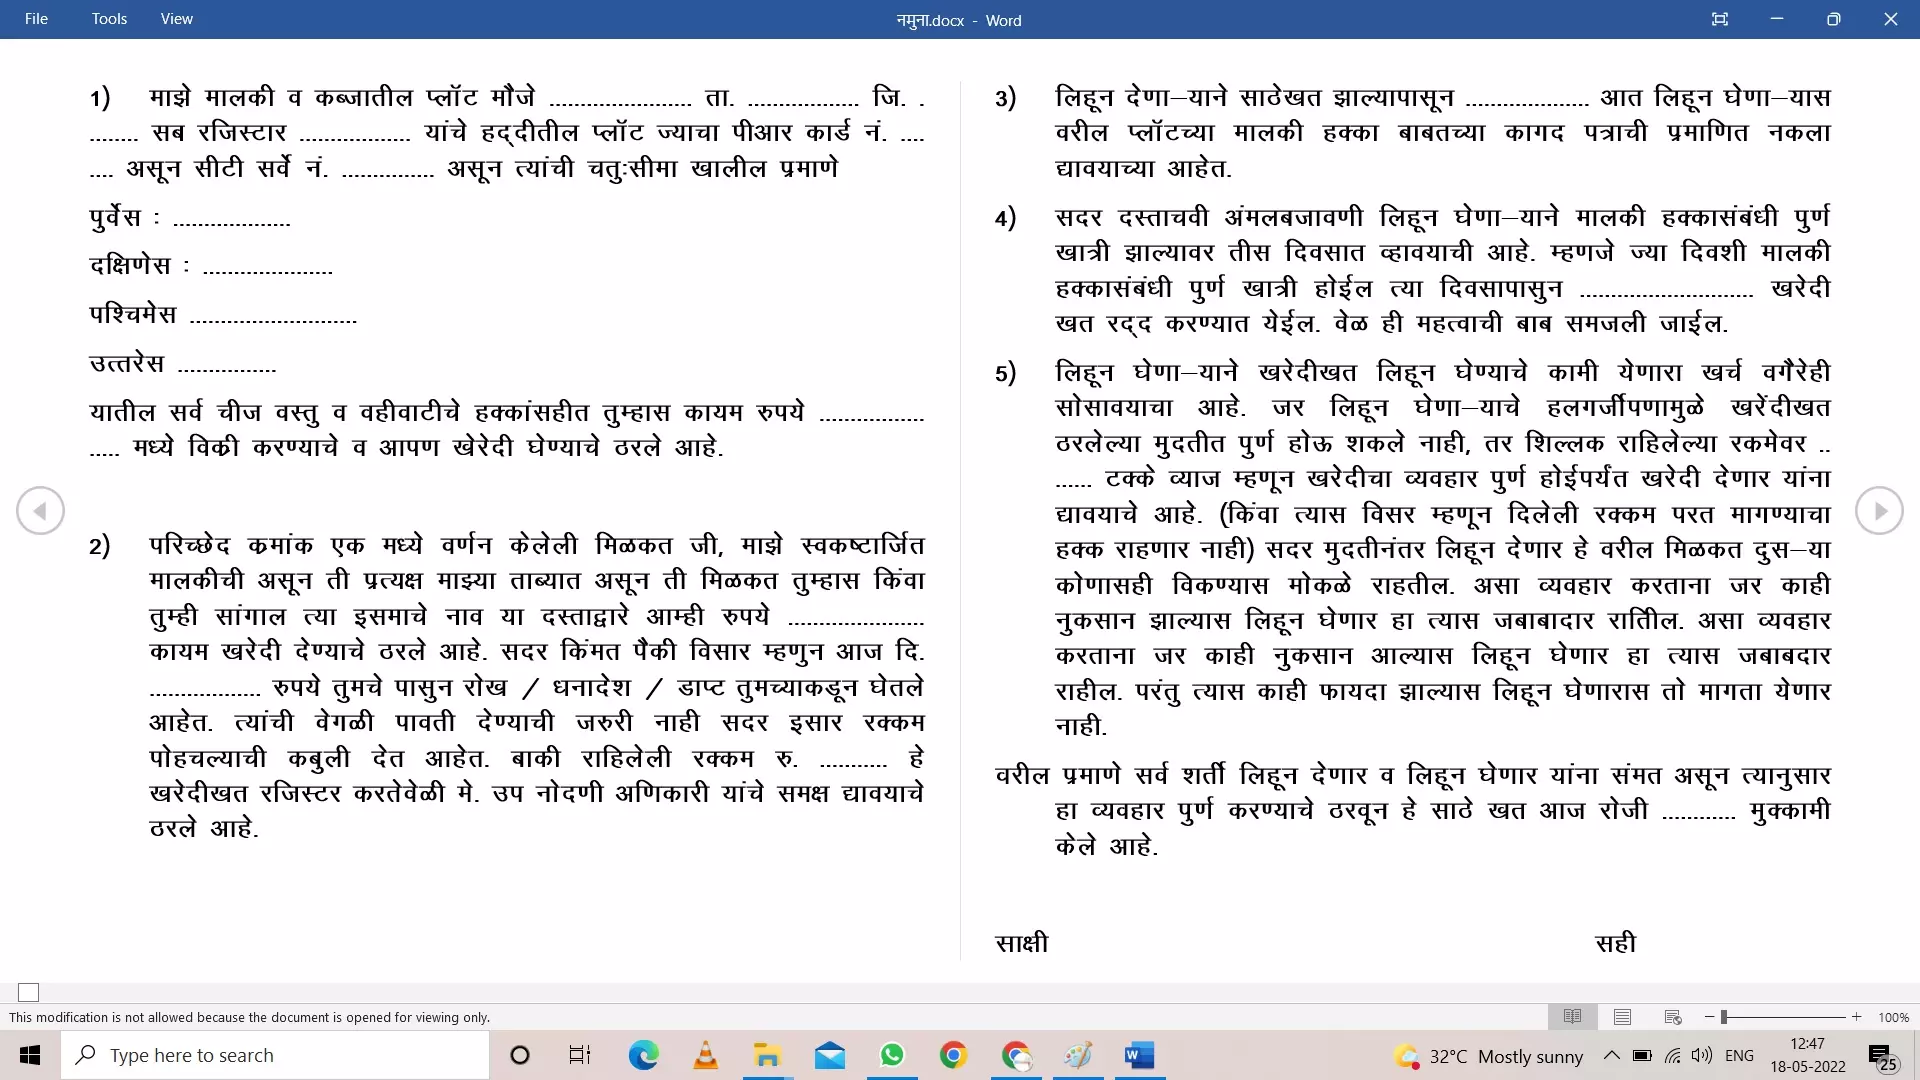1920x1080 pixels.
Task: Open the View menu
Action: (x=176, y=19)
